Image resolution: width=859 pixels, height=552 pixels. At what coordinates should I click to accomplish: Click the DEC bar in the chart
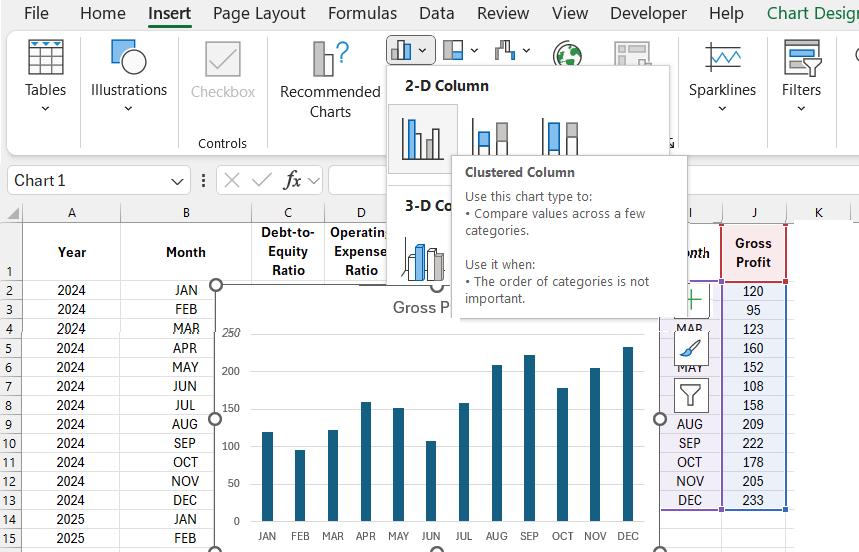pyautogui.click(x=628, y=434)
